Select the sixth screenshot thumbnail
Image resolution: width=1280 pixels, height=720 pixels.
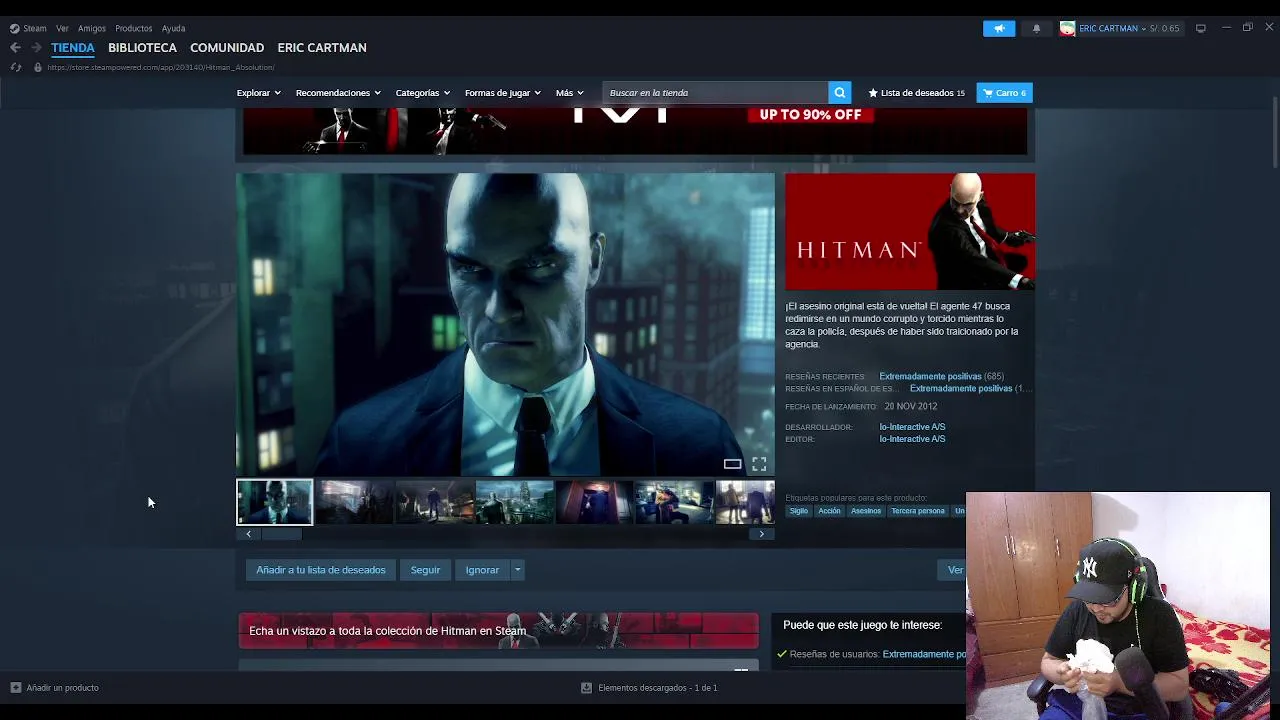(x=675, y=502)
